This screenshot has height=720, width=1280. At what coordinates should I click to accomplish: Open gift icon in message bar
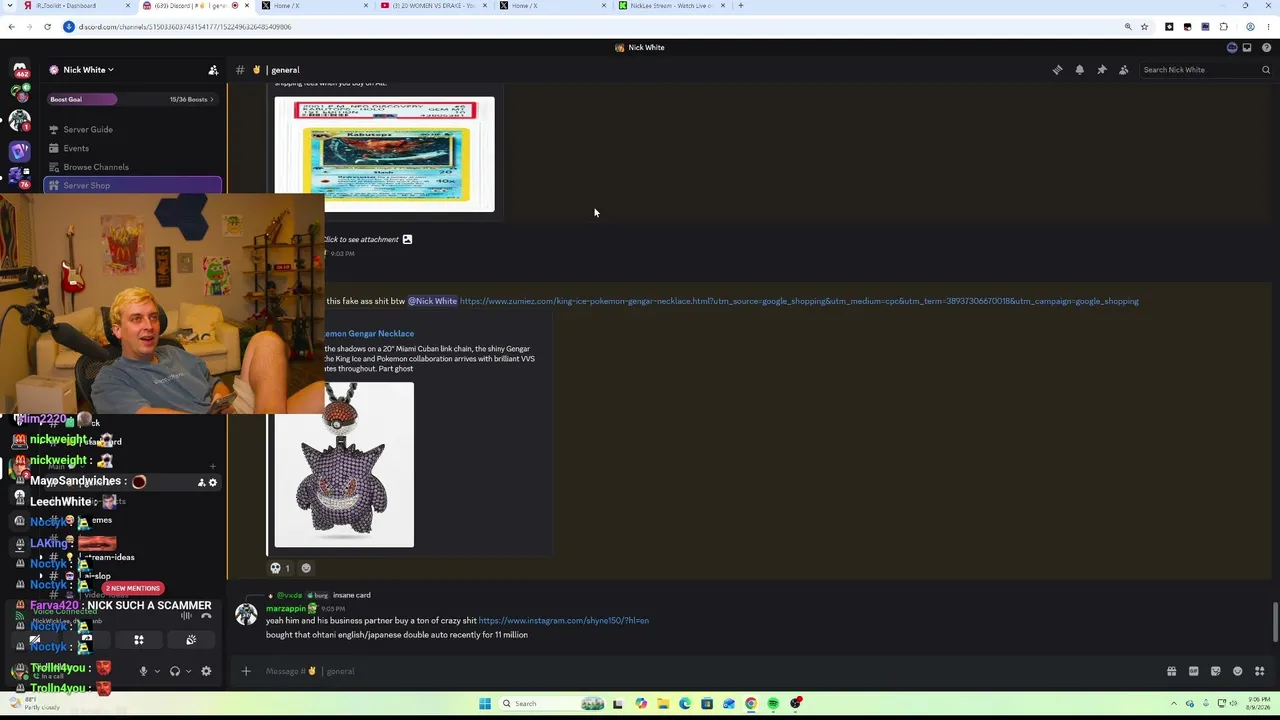click(1171, 671)
